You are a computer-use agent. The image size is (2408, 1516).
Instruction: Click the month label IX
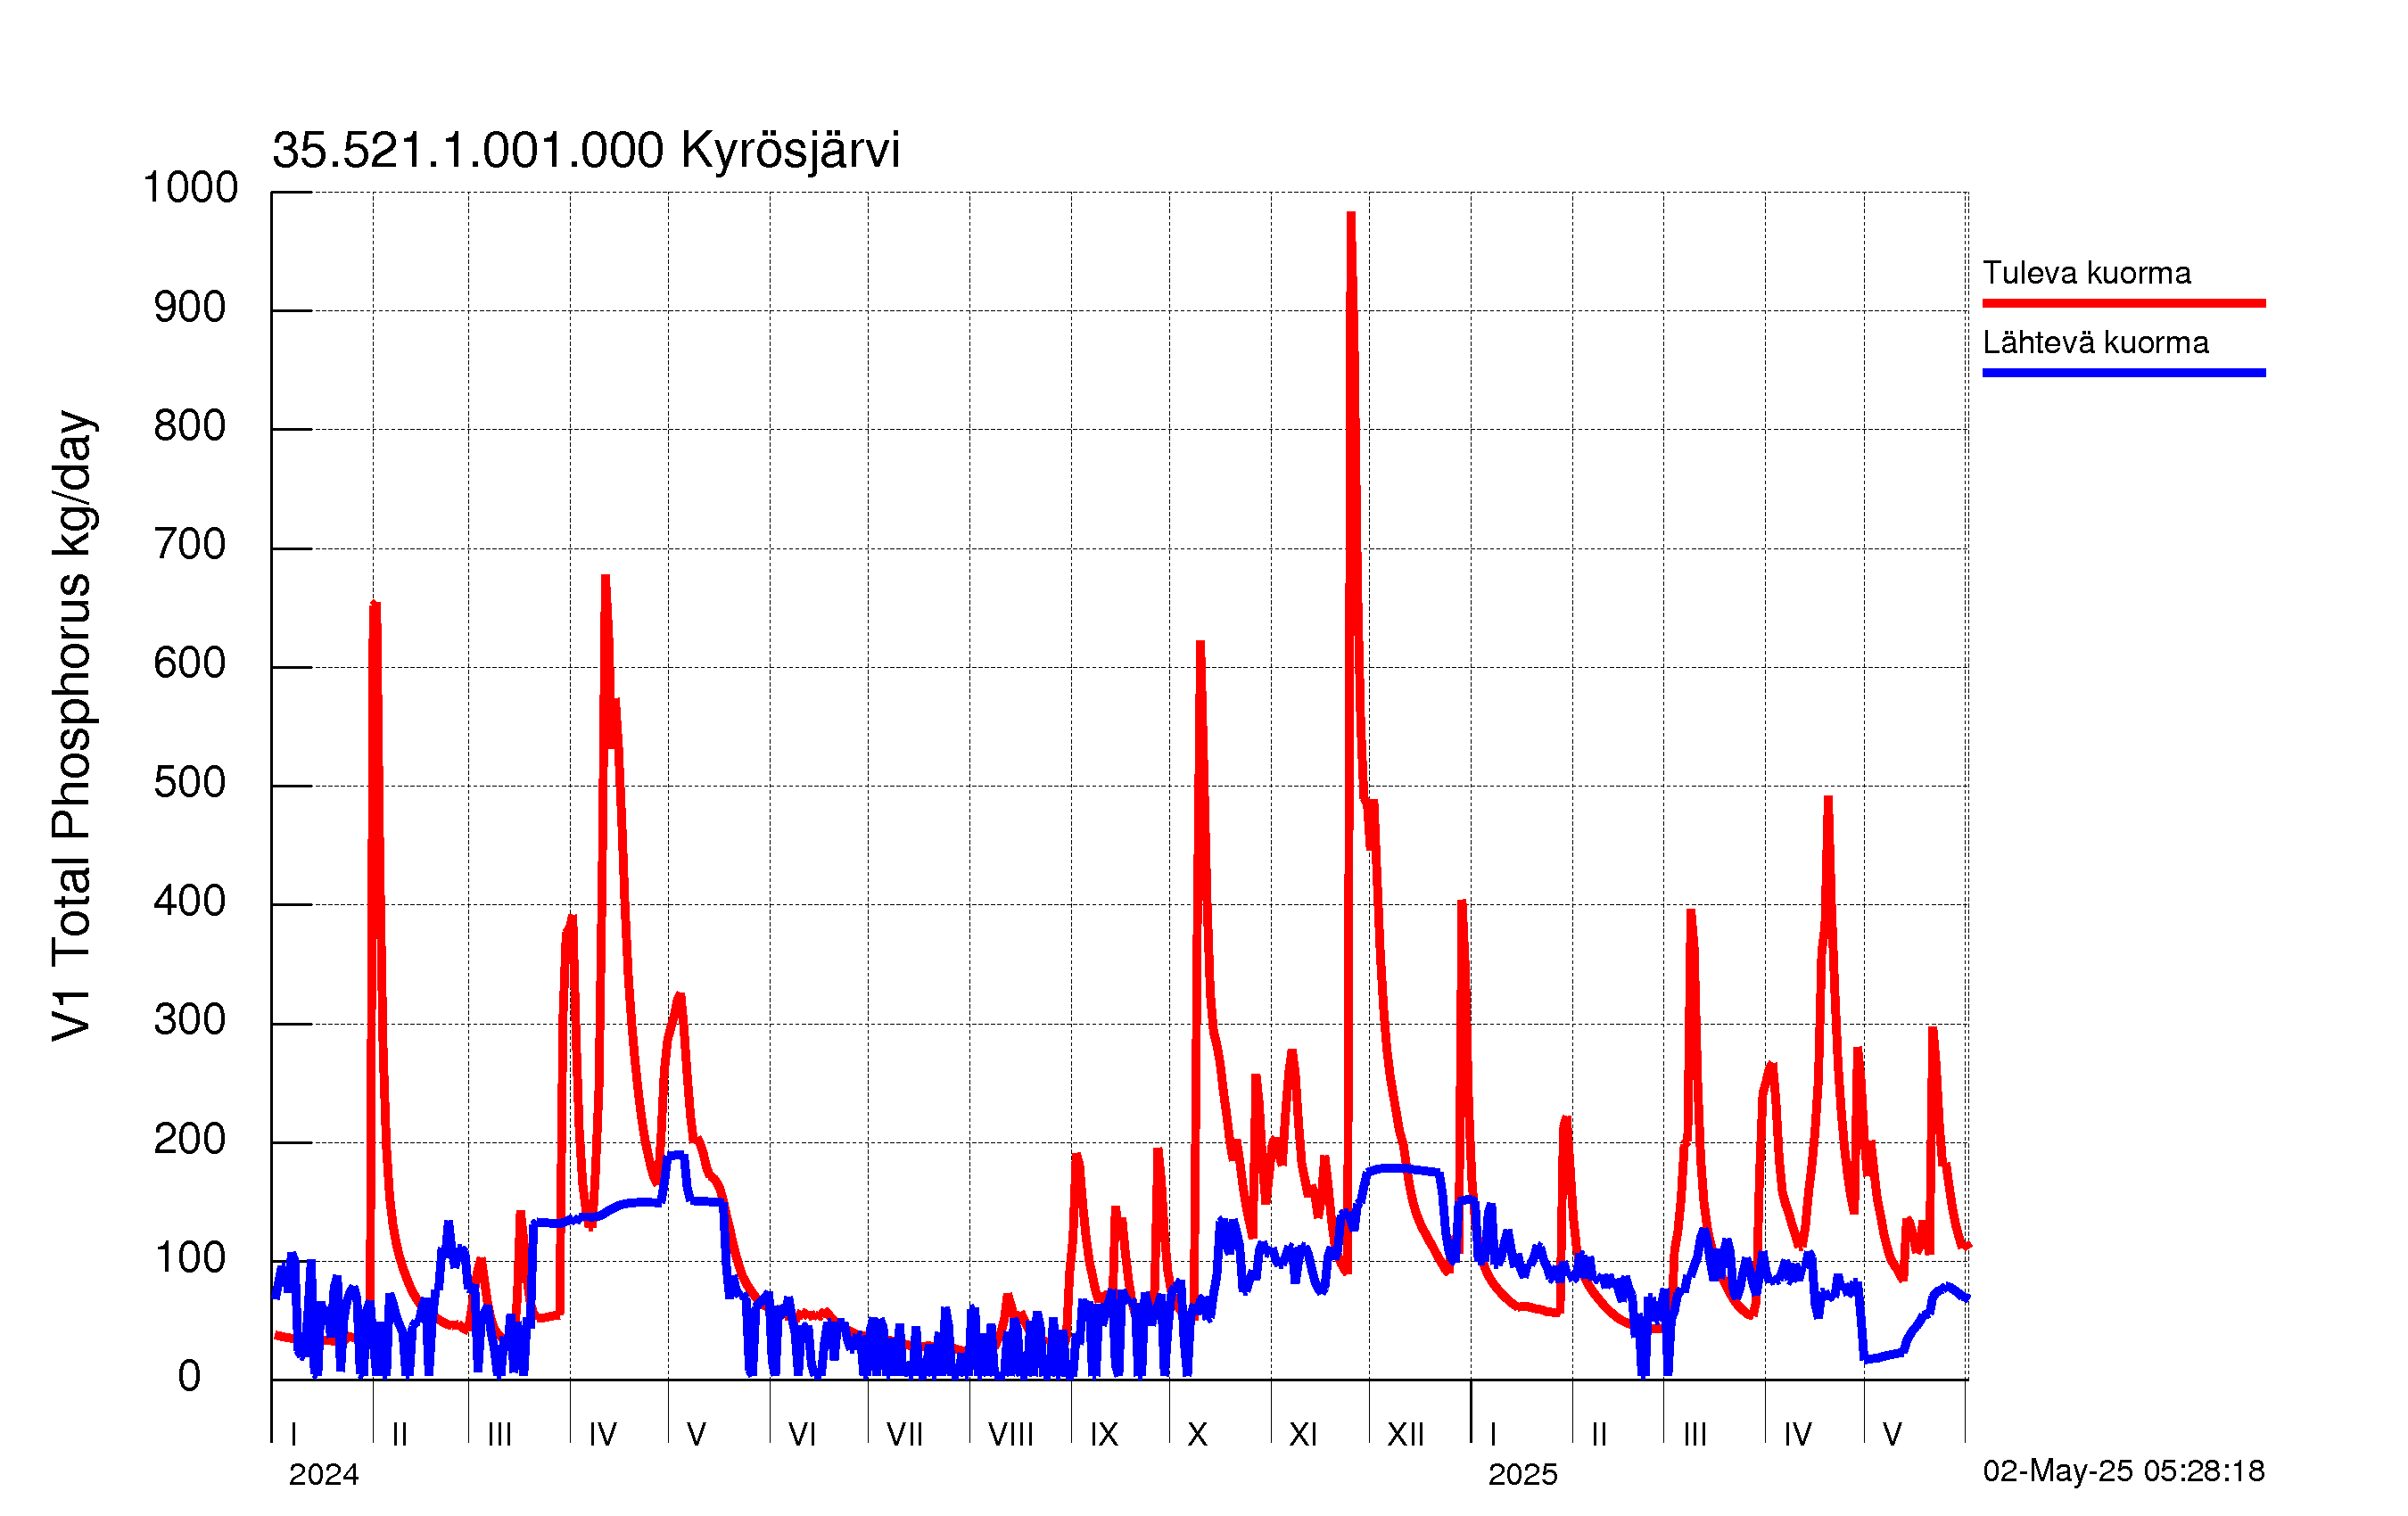(1104, 1435)
